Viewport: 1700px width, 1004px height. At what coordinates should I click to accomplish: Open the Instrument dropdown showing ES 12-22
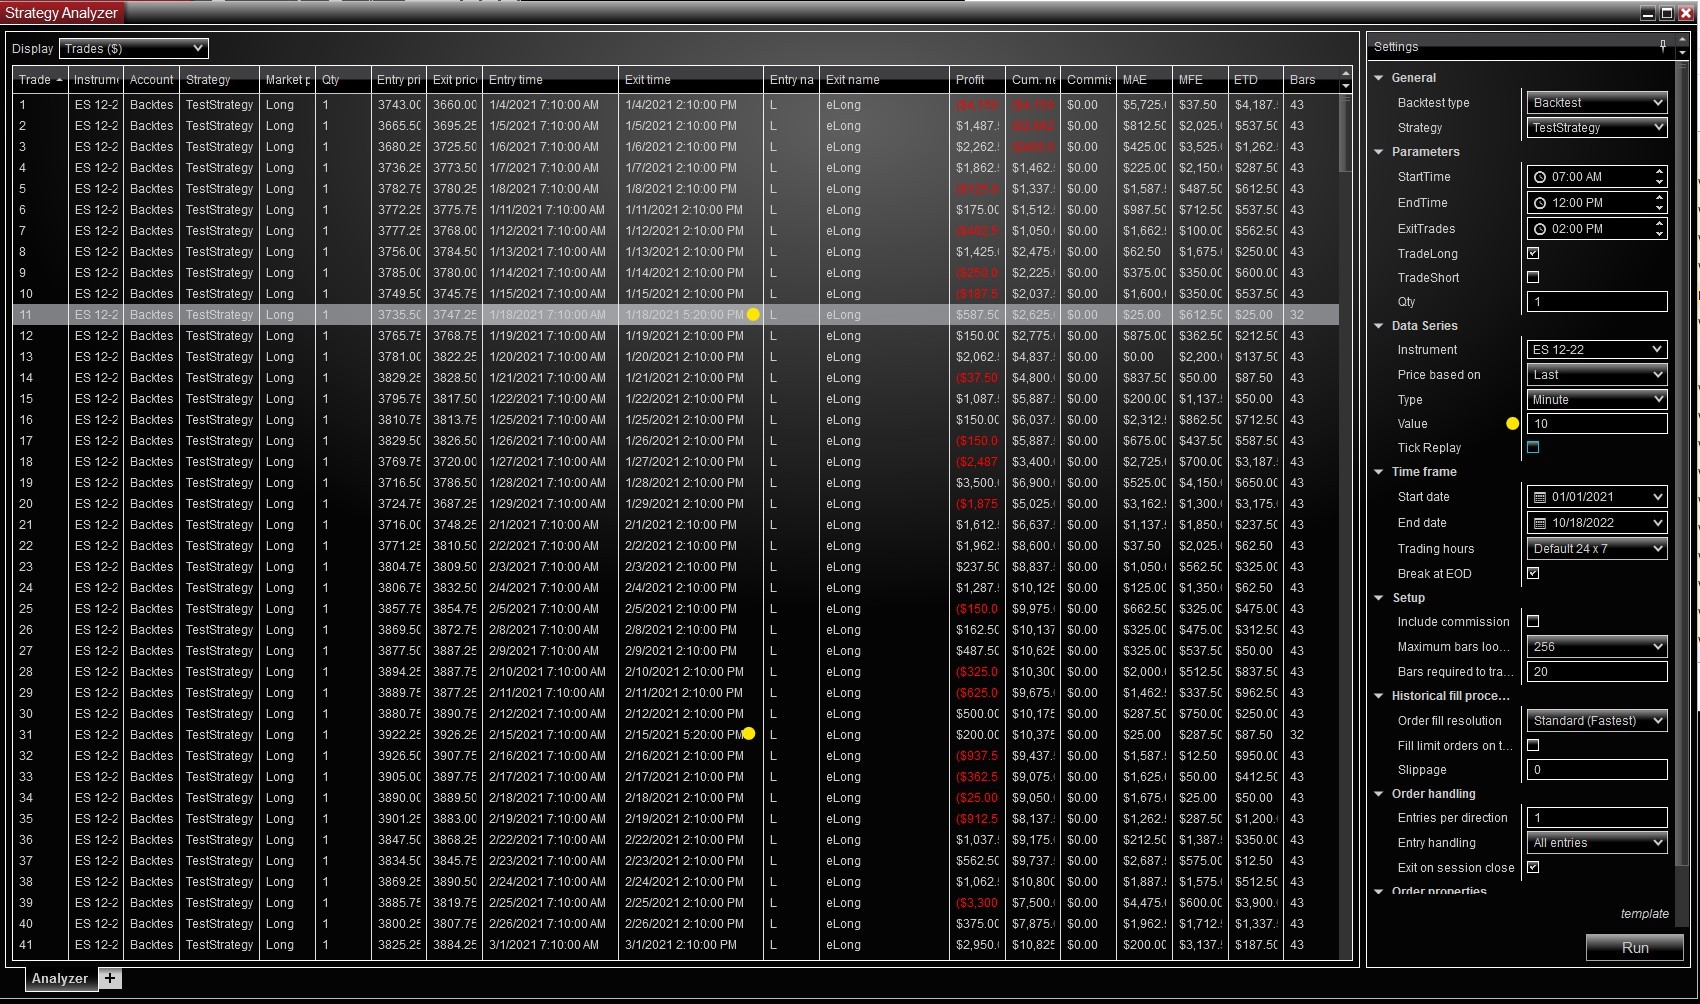(x=1597, y=350)
